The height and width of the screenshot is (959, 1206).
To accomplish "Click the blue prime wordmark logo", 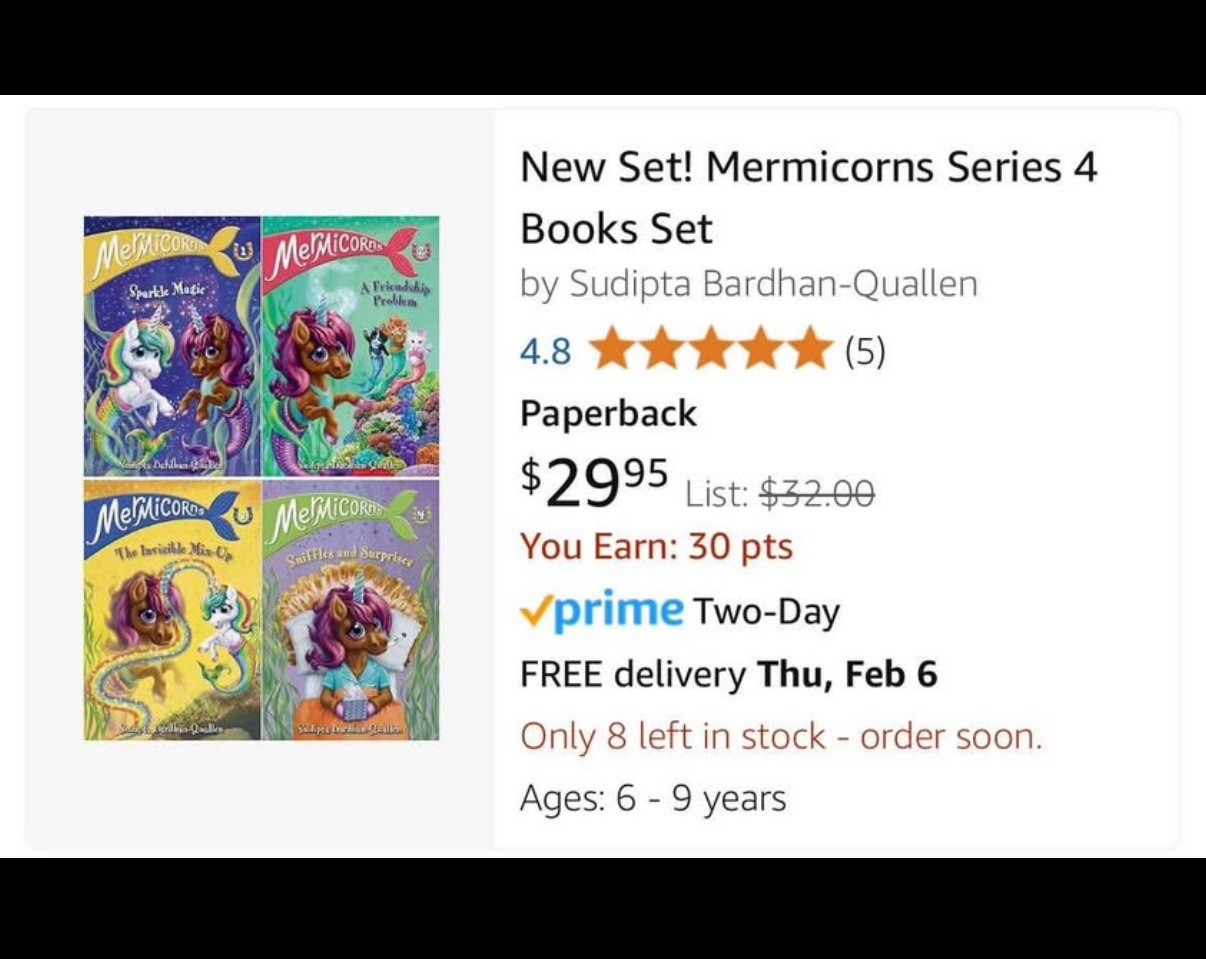I will (619, 610).
